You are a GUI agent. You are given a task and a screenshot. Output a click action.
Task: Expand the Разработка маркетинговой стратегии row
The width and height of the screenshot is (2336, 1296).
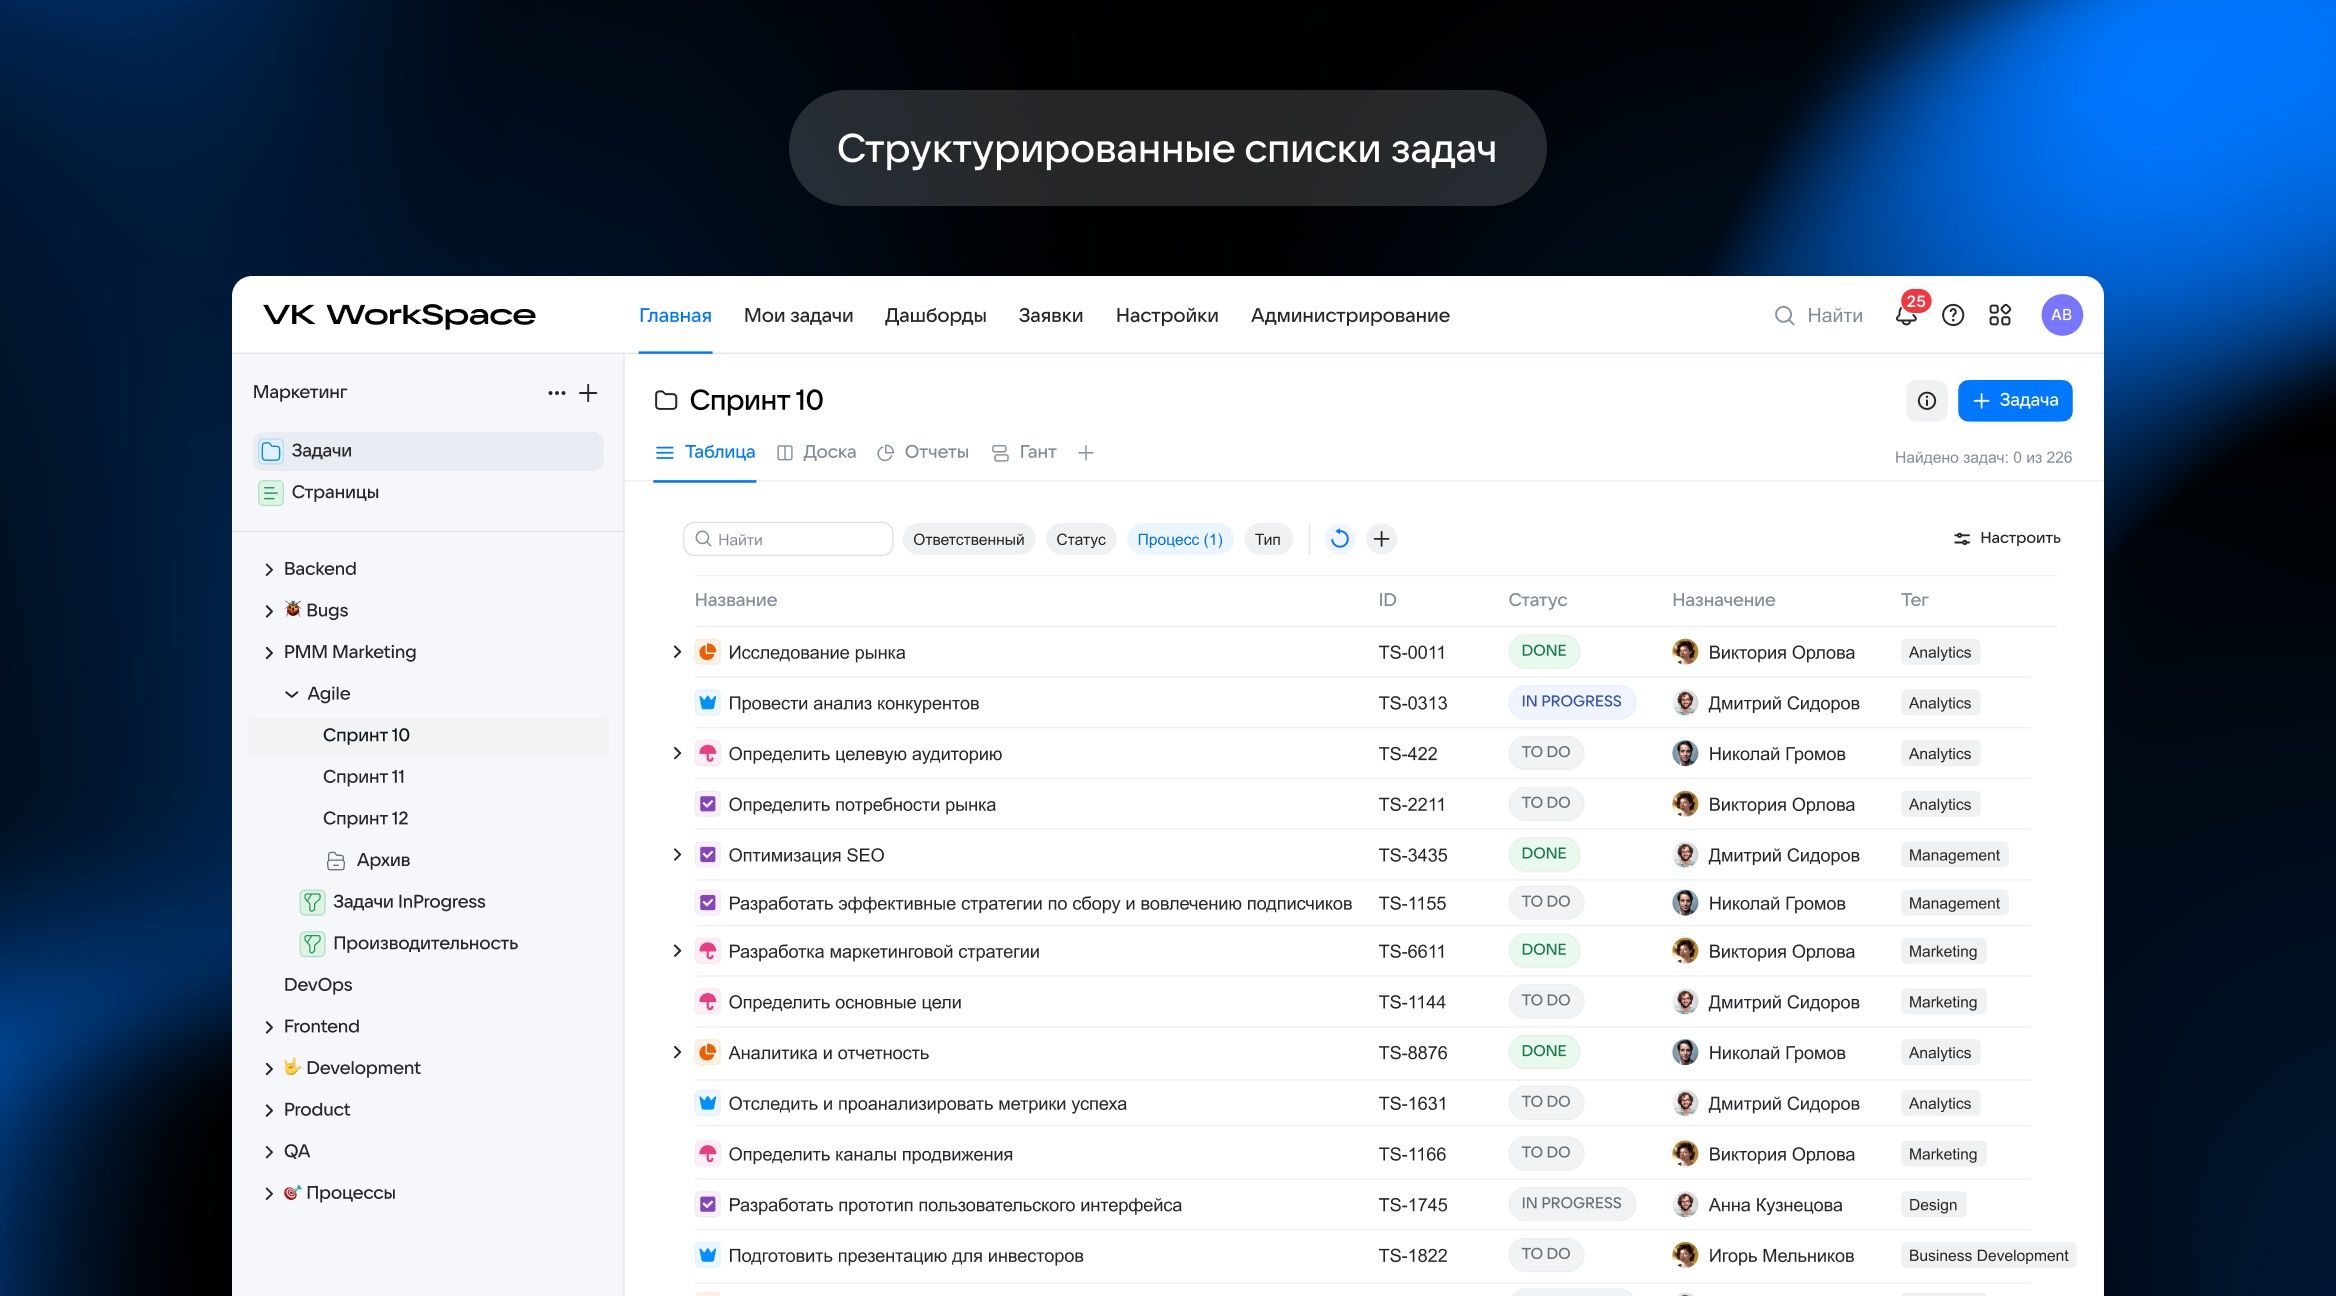(x=677, y=951)
